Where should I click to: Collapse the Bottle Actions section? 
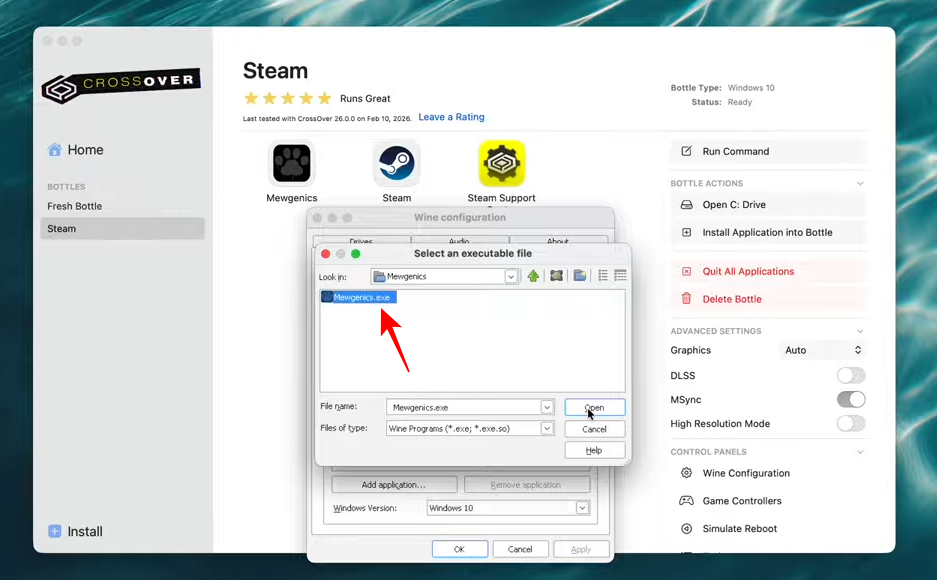[x=860, y=184]
